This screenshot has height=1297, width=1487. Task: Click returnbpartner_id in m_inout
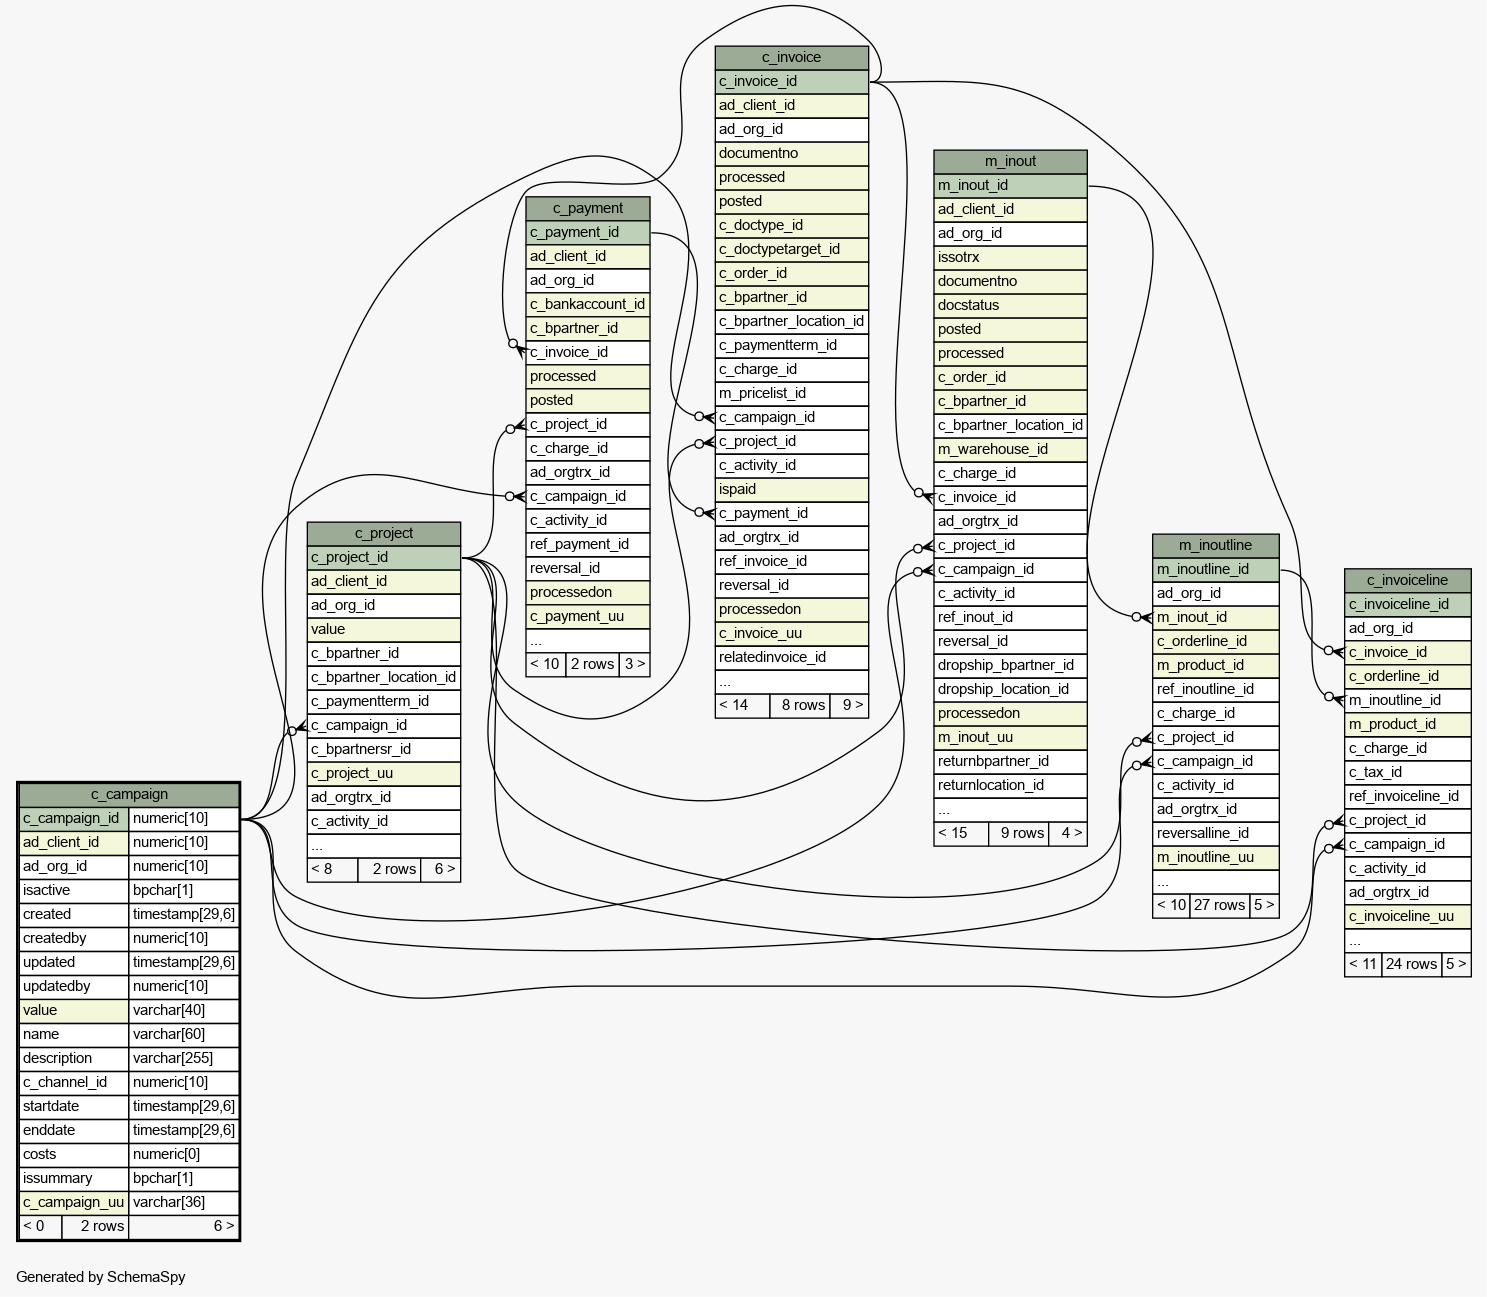point(1010,761)
